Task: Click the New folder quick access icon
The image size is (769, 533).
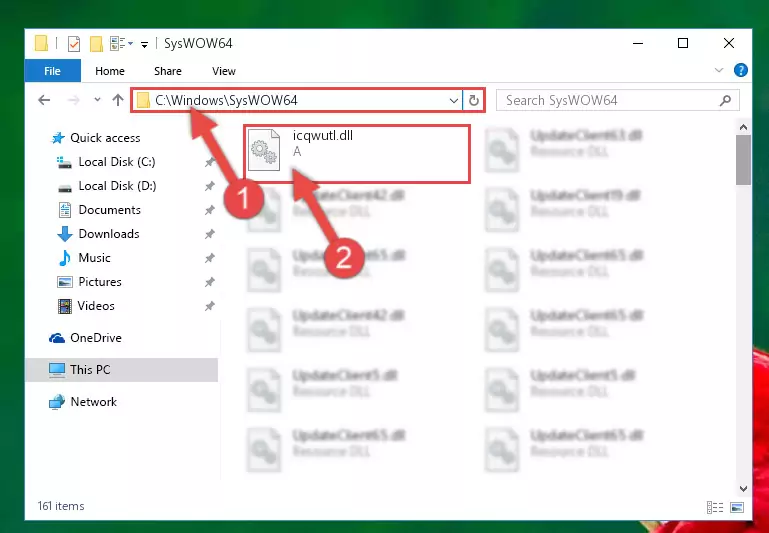Action: pyautogui.click(x=96, y=44)
